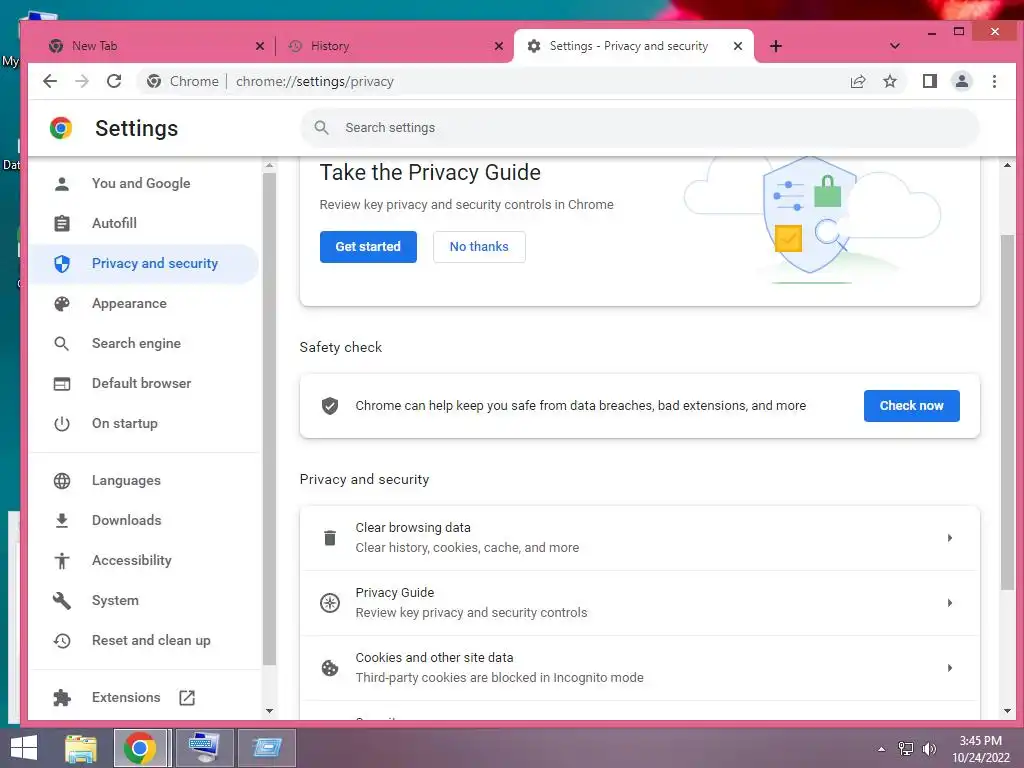Go back using the browser back arrow
Image resolution: width=1024 pixels, height=768 pixels.
point(50,81)
